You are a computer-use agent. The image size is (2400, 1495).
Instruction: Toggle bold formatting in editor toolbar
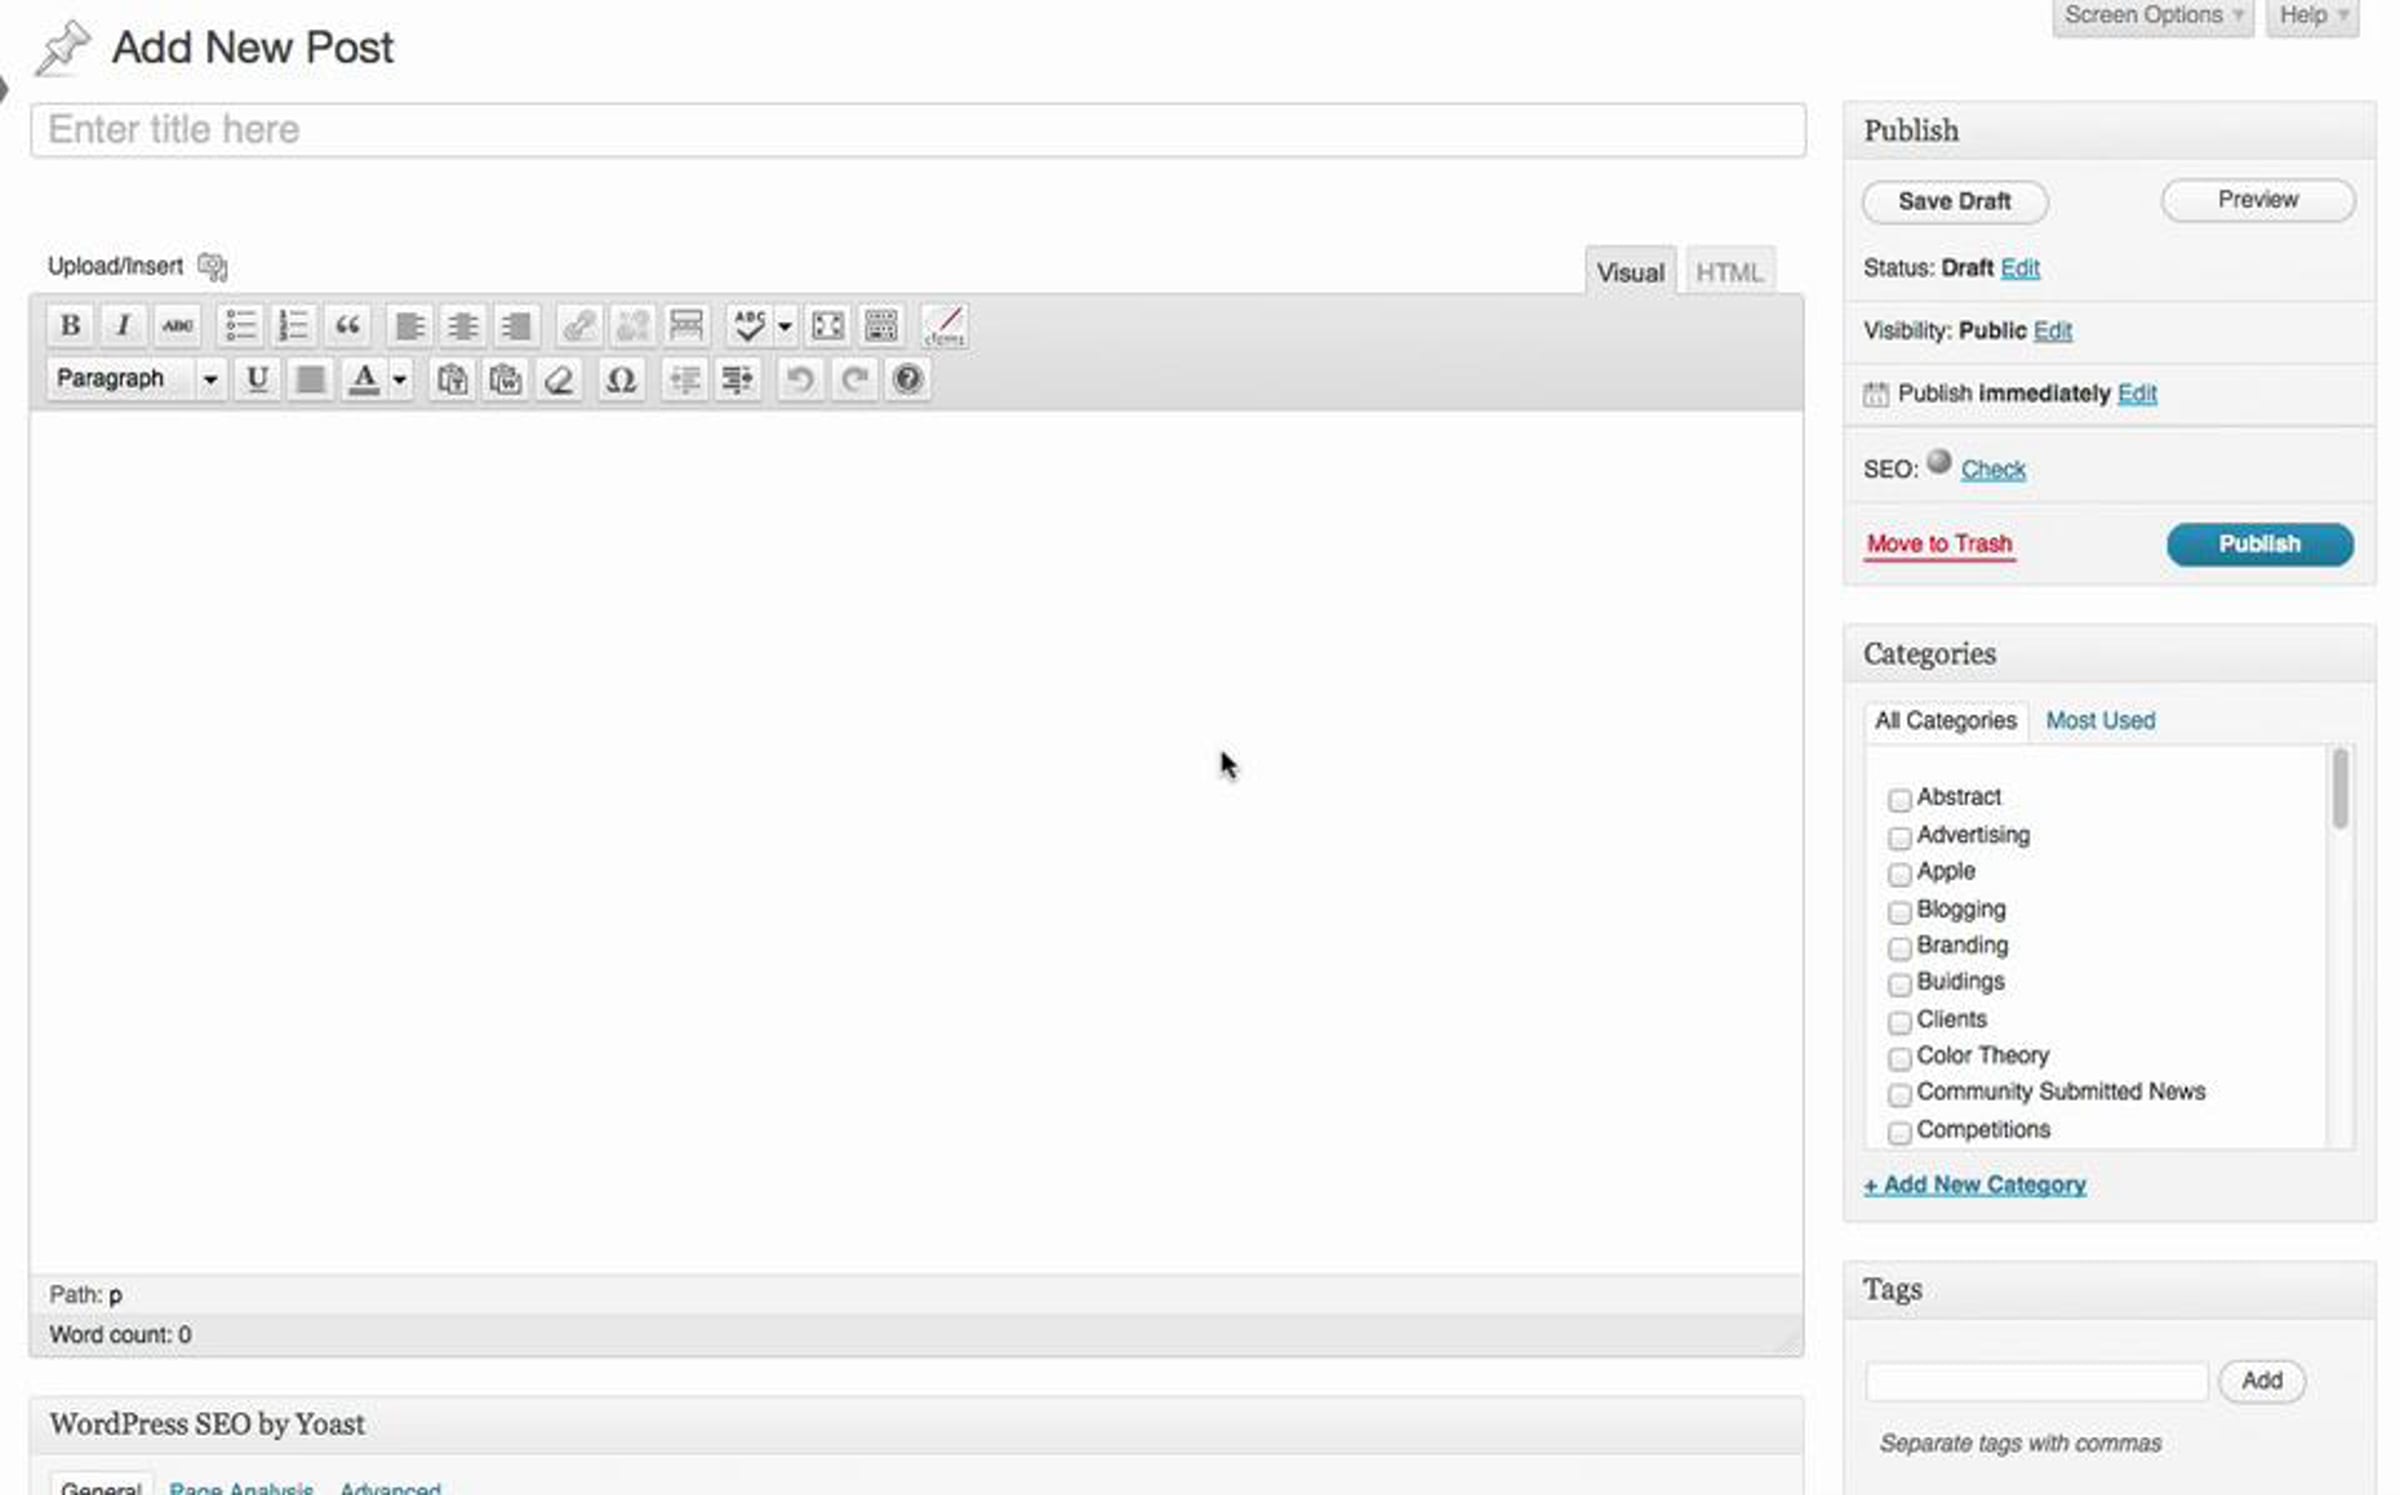click(70, 325)
